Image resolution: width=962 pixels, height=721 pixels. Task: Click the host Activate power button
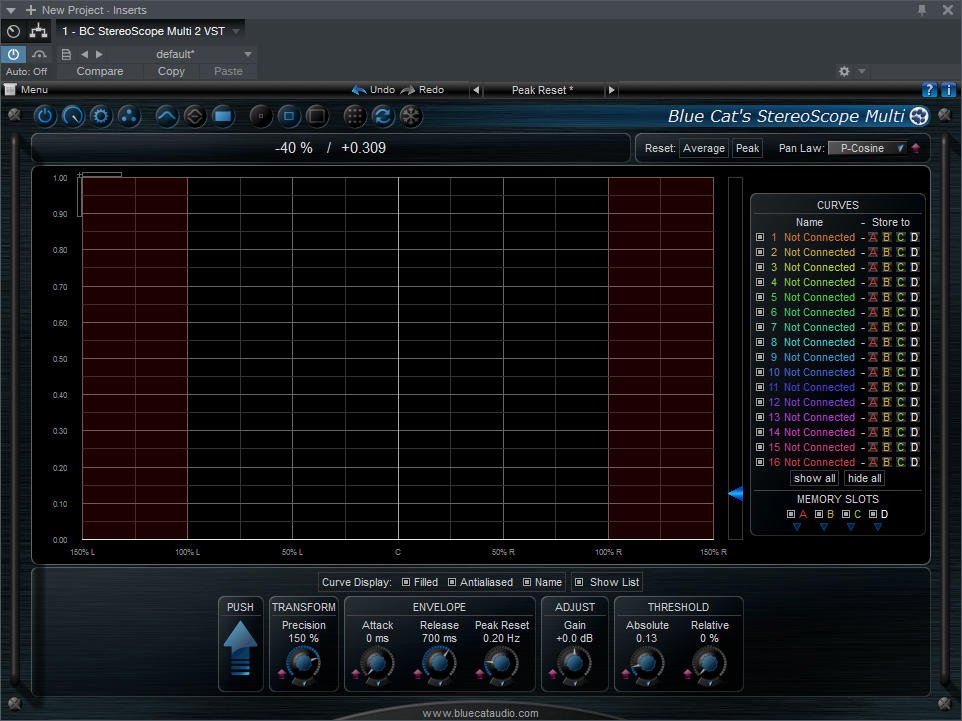pyautogui.click(x=13, y=54)
